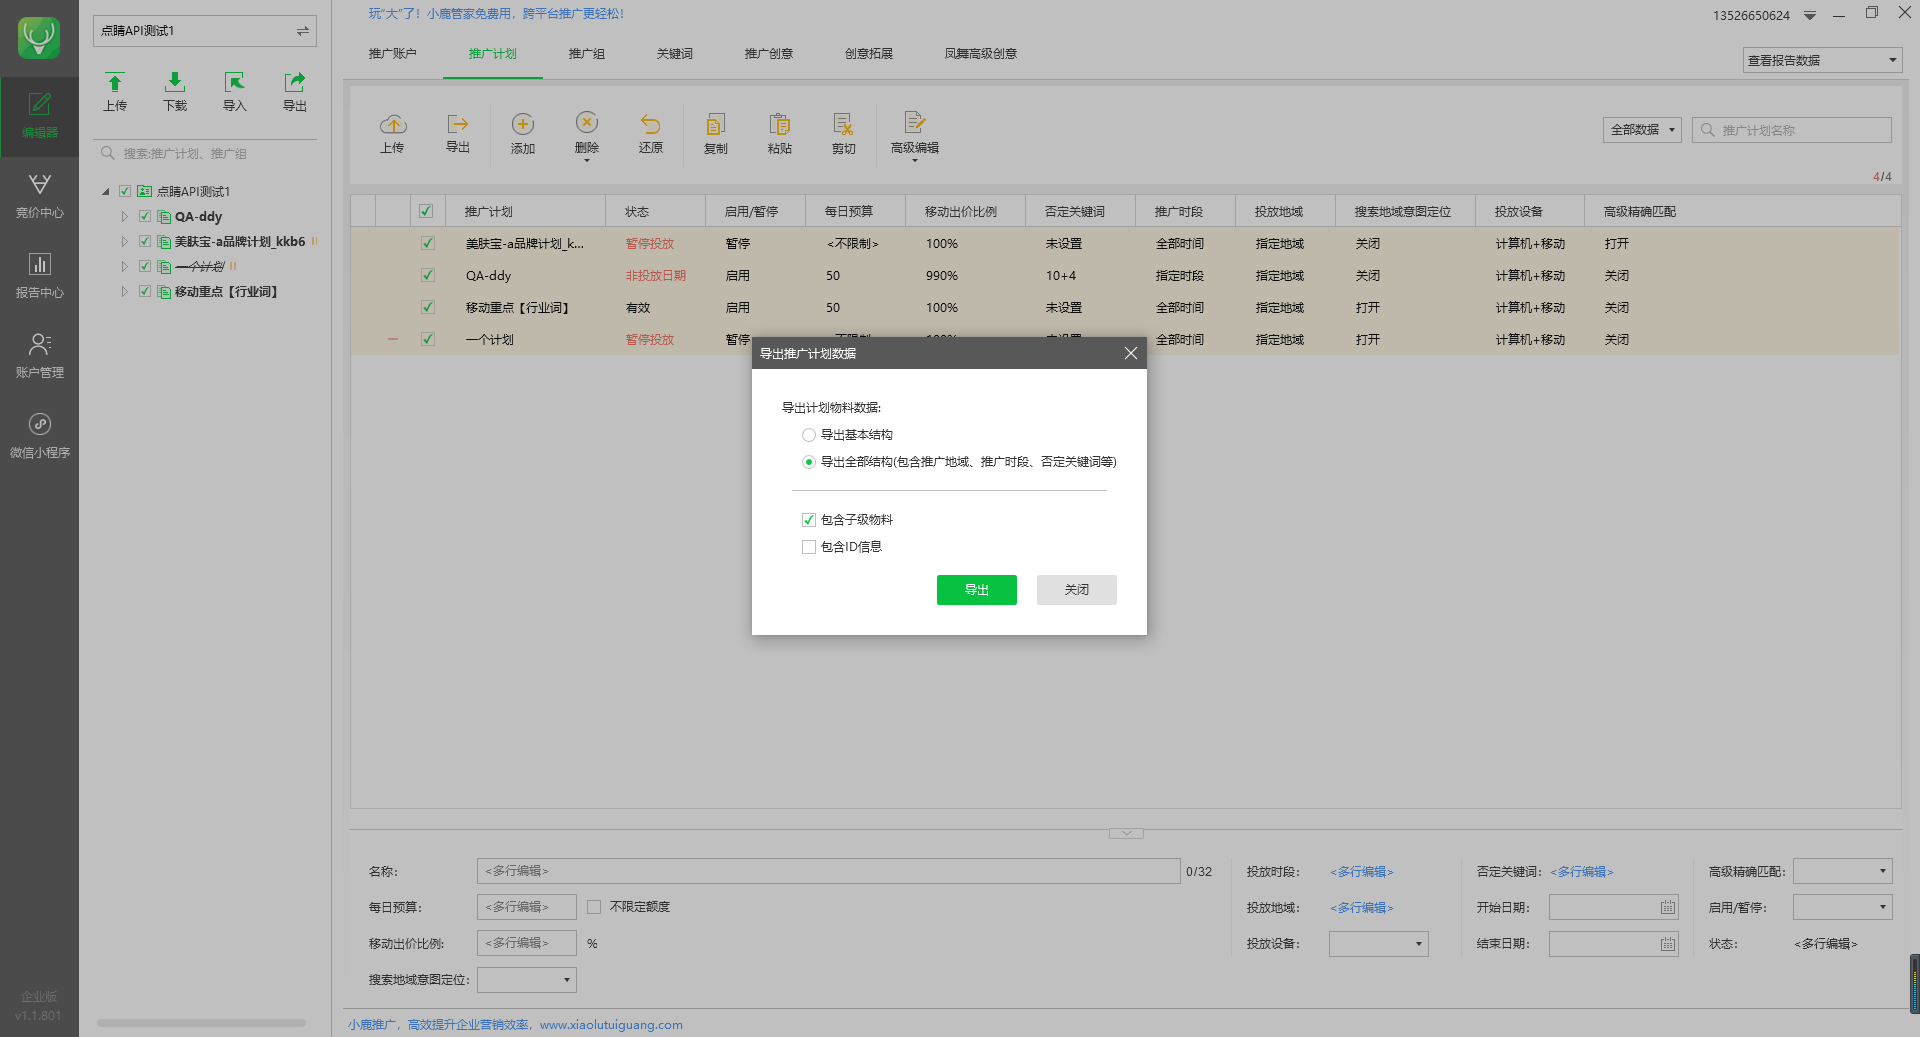Open 启用/暂停 dropdown in bottom panel
Image resolution: width=1920 pixels, height=1037 pixels.
[x=1843, y=907]
